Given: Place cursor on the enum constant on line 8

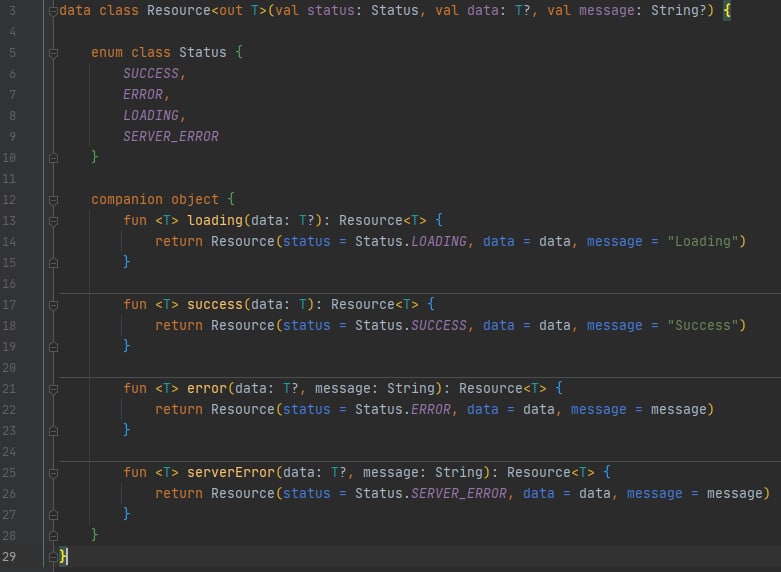Looking at the screenshot, I should [151, 116].
